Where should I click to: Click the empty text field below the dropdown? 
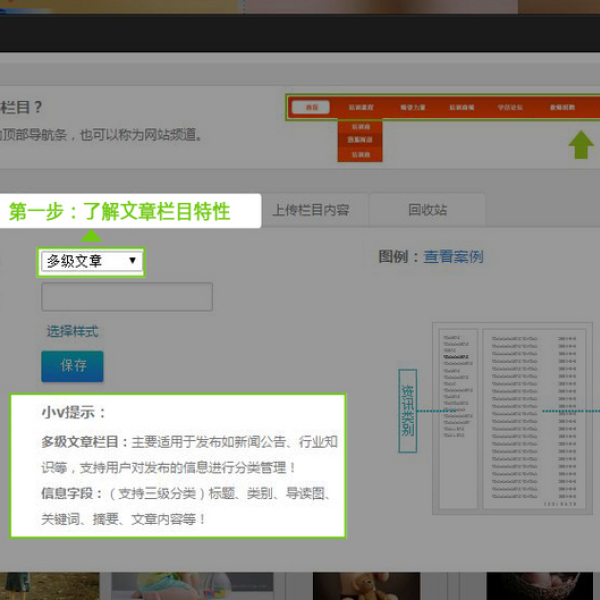click(127, 297)
